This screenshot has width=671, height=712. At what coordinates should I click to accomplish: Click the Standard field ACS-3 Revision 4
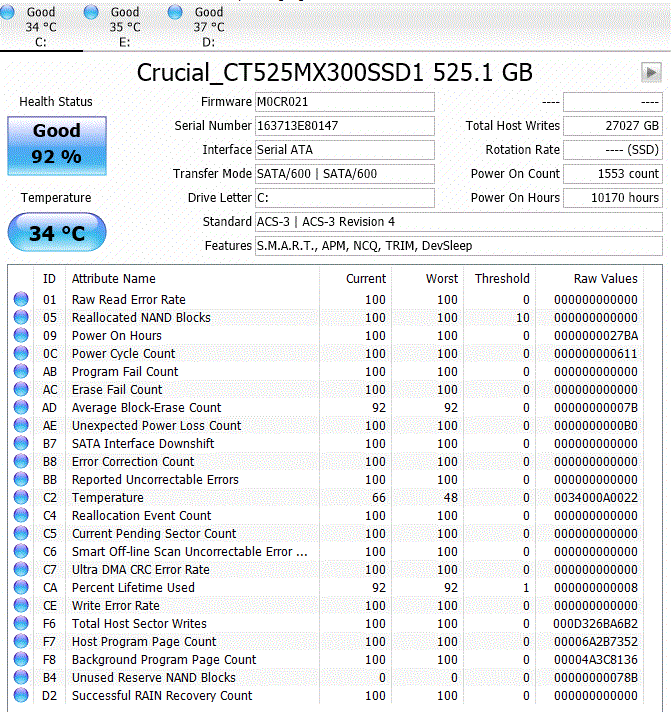(459, 222)
